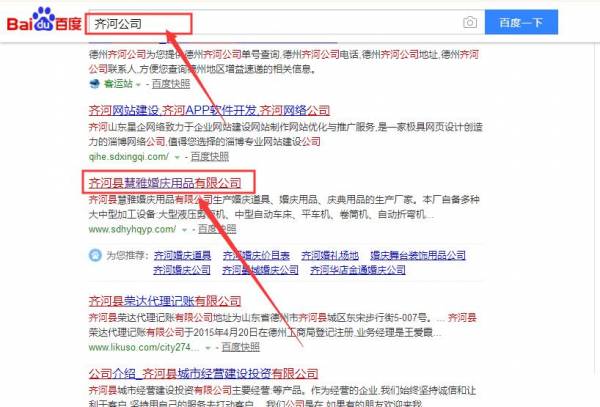Open the 齐河县慧雅婚庆用品有限公司 result
This screenshot has width=600, height=407.
tap(165, 184)
